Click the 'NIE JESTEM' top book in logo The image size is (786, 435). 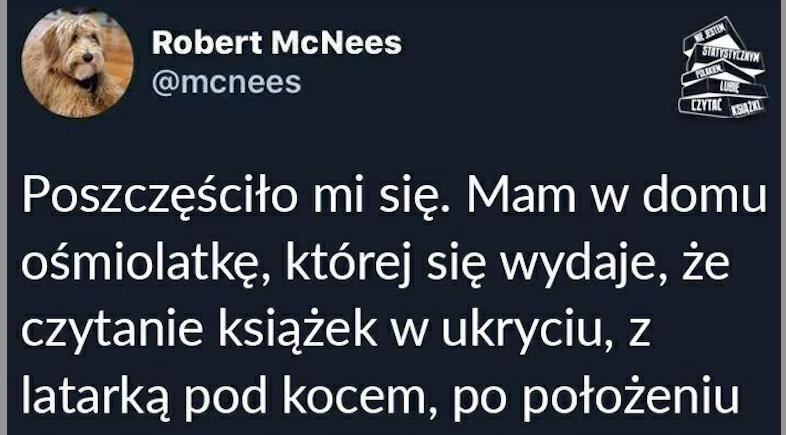coord(710,32)
